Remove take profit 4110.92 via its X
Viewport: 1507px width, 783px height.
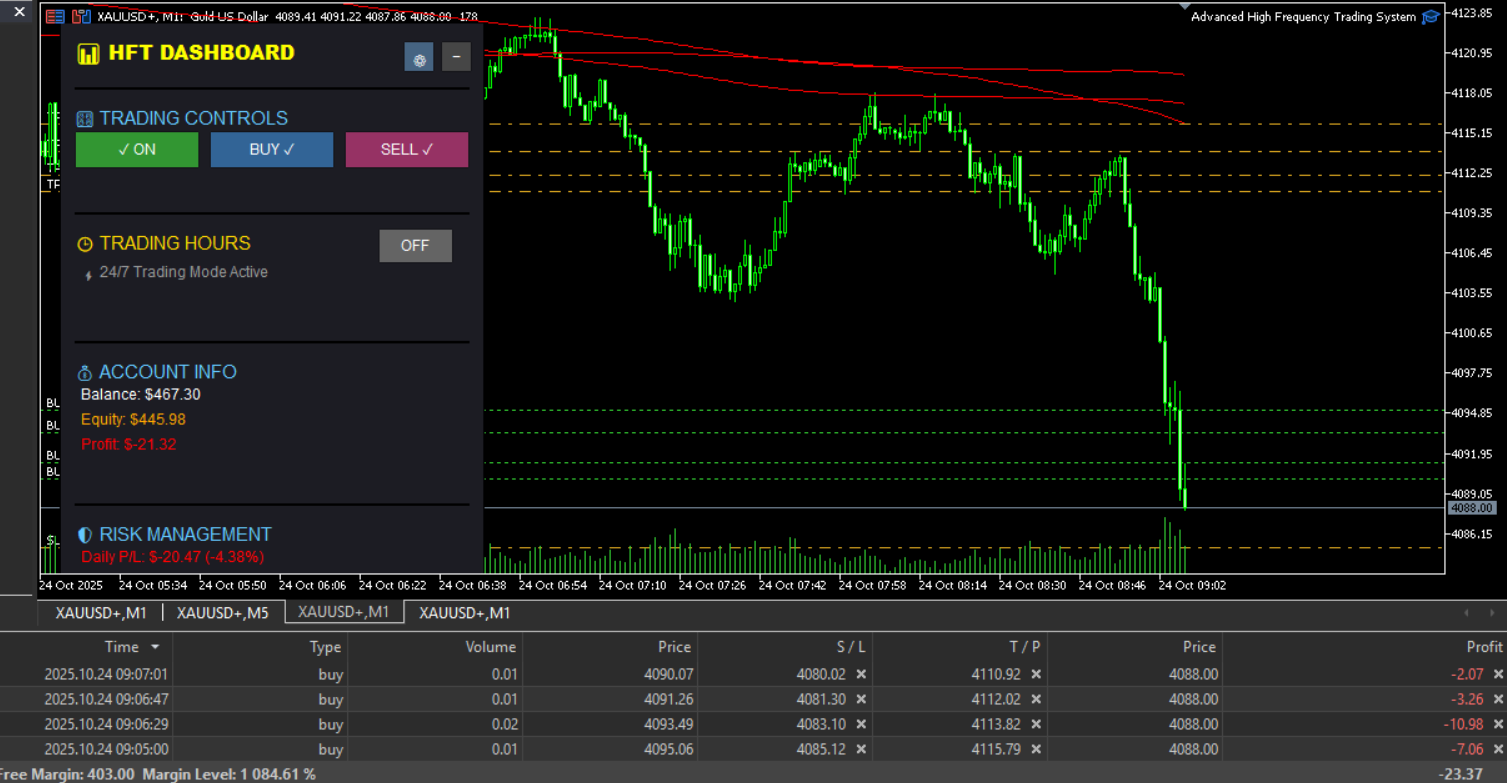[x=1036, y=675]
